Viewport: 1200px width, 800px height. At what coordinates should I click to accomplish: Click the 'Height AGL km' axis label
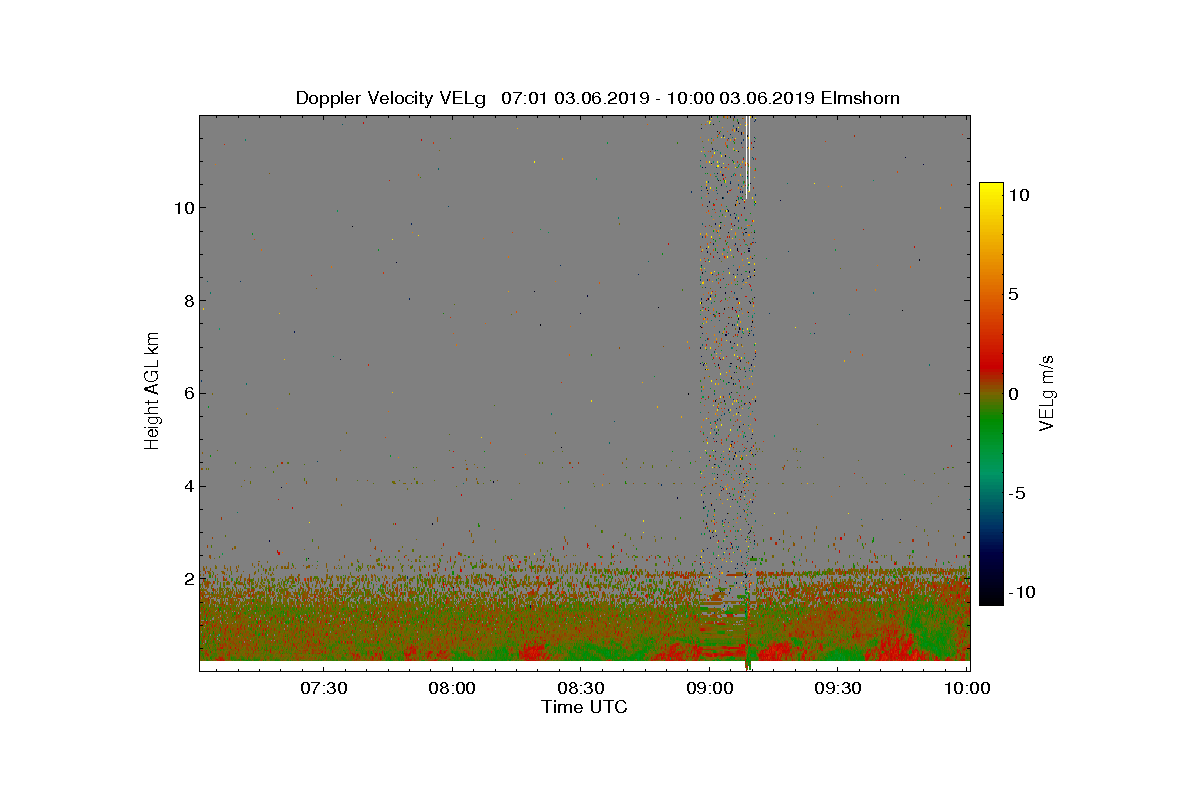[x=152, y=391]
